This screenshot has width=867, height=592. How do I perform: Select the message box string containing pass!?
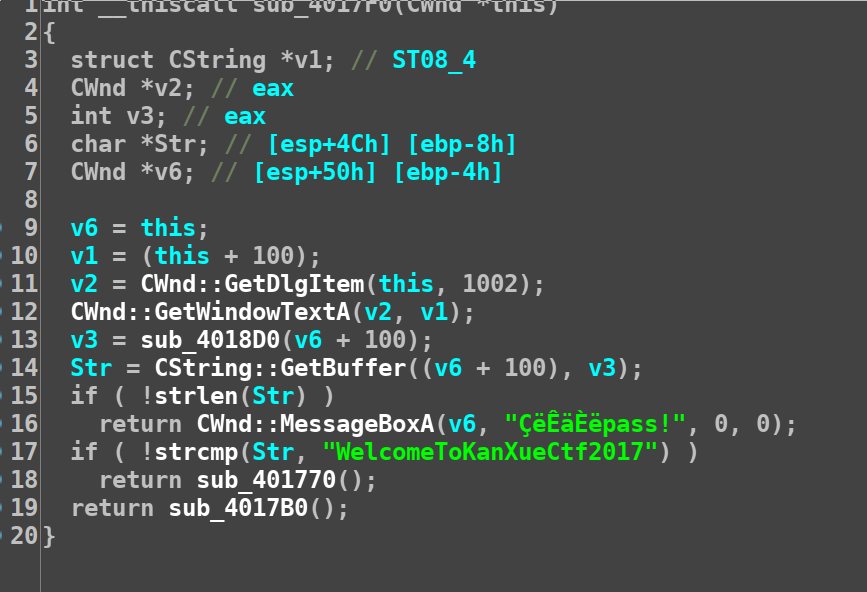595,424
